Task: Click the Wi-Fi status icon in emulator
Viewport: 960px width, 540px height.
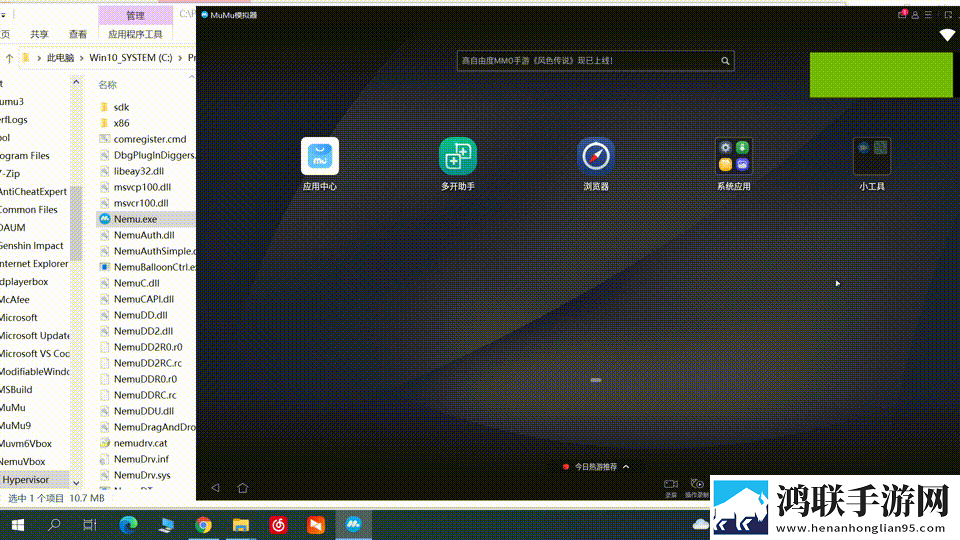Action: [x=947, y=36]
